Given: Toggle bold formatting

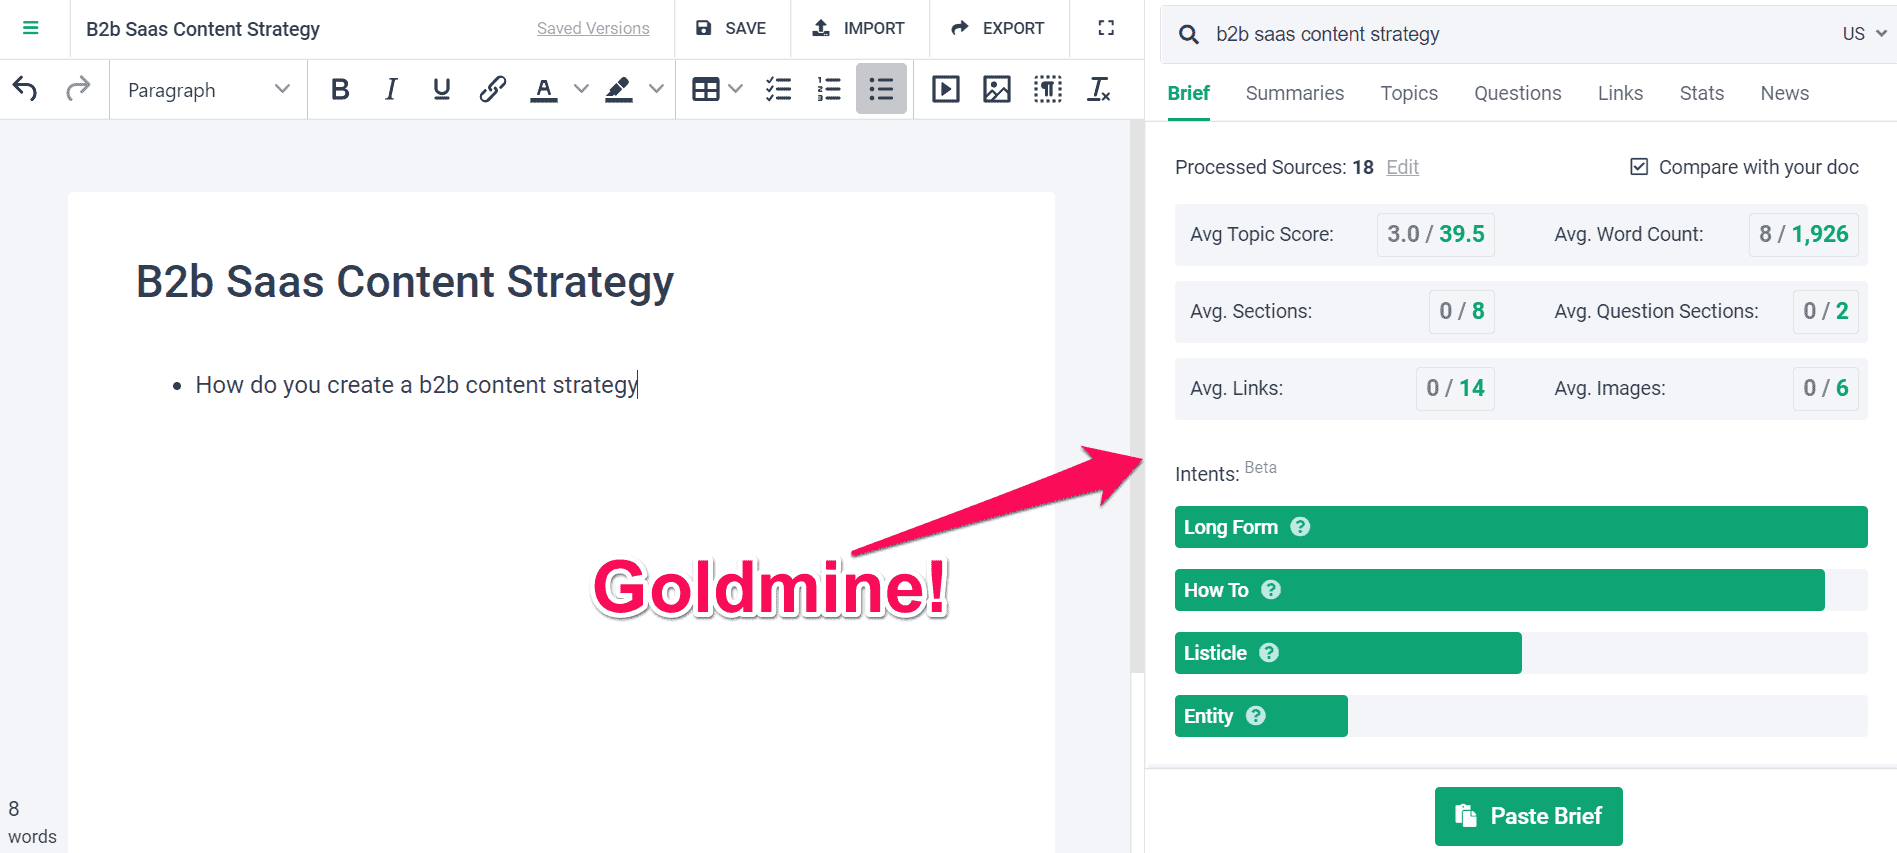Looking at the screenshot, I should [x=340, y=90].
